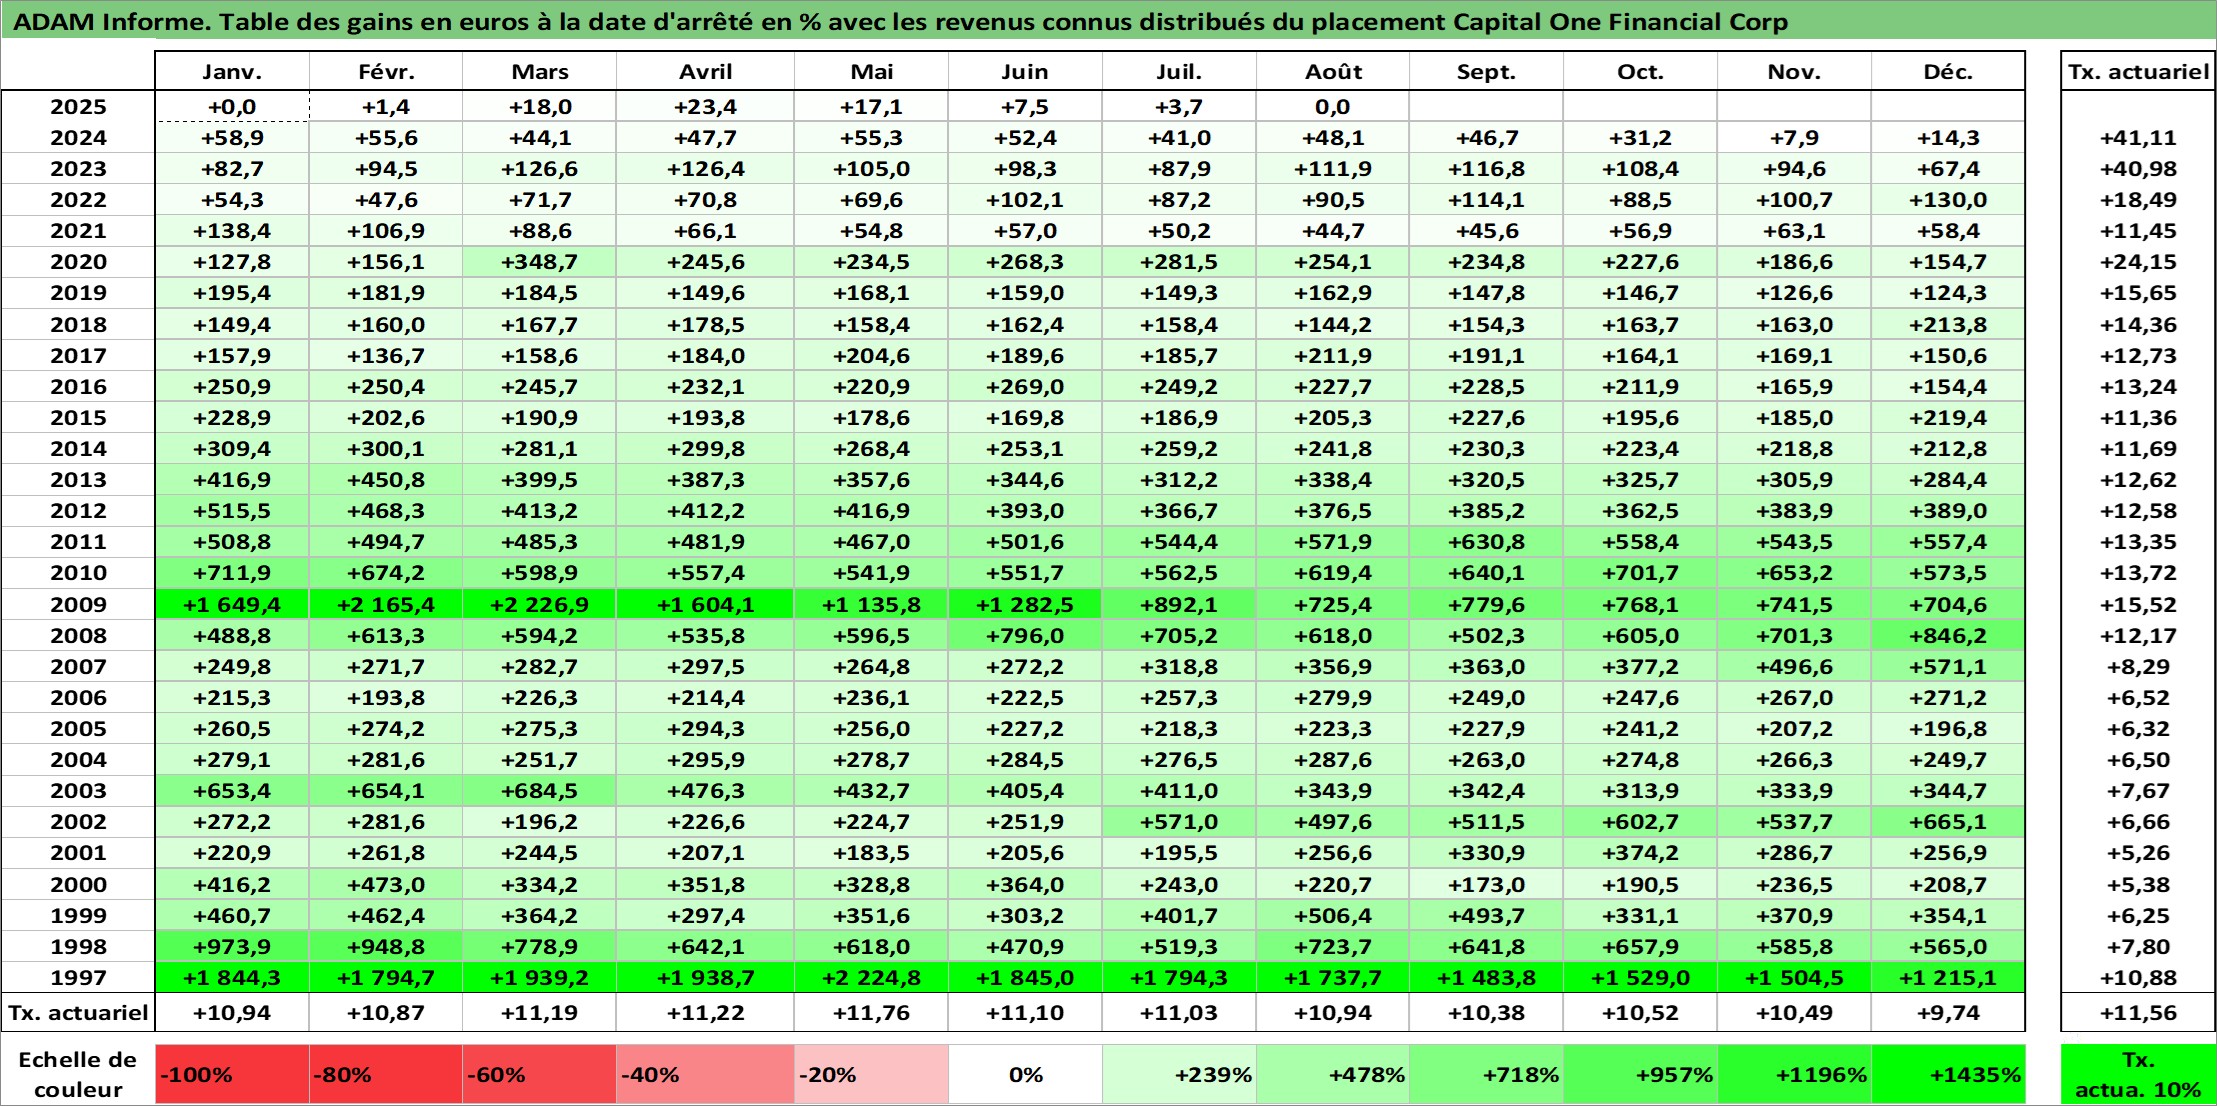Screen dimensions: 2217x1106
Task: Select cell +846,2 in the 2008 row
Action: 1948,636
